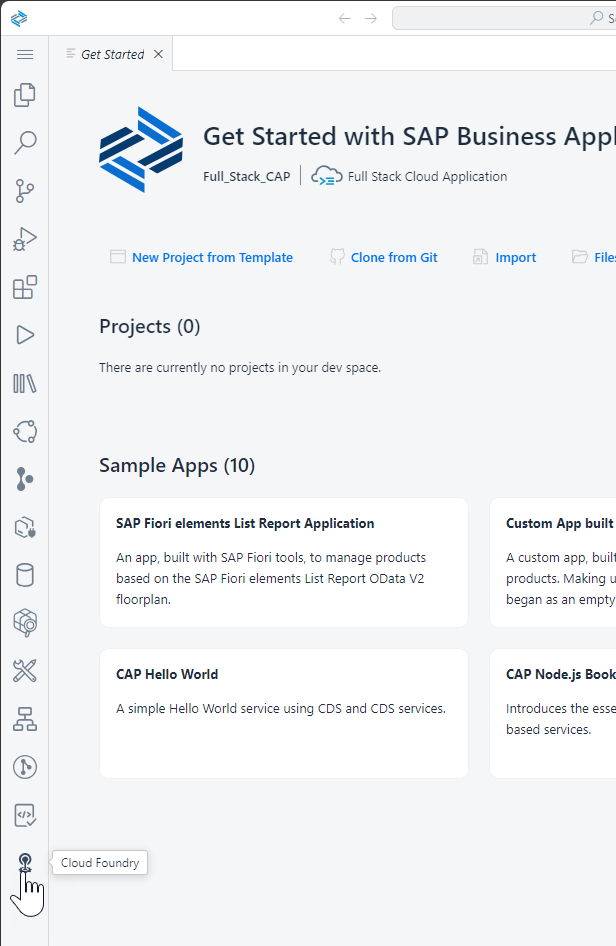The width and height of the screenshot is (616, 946).
Task: Open the CAP Hello World sample card
Action: click(x=284, y=713)
